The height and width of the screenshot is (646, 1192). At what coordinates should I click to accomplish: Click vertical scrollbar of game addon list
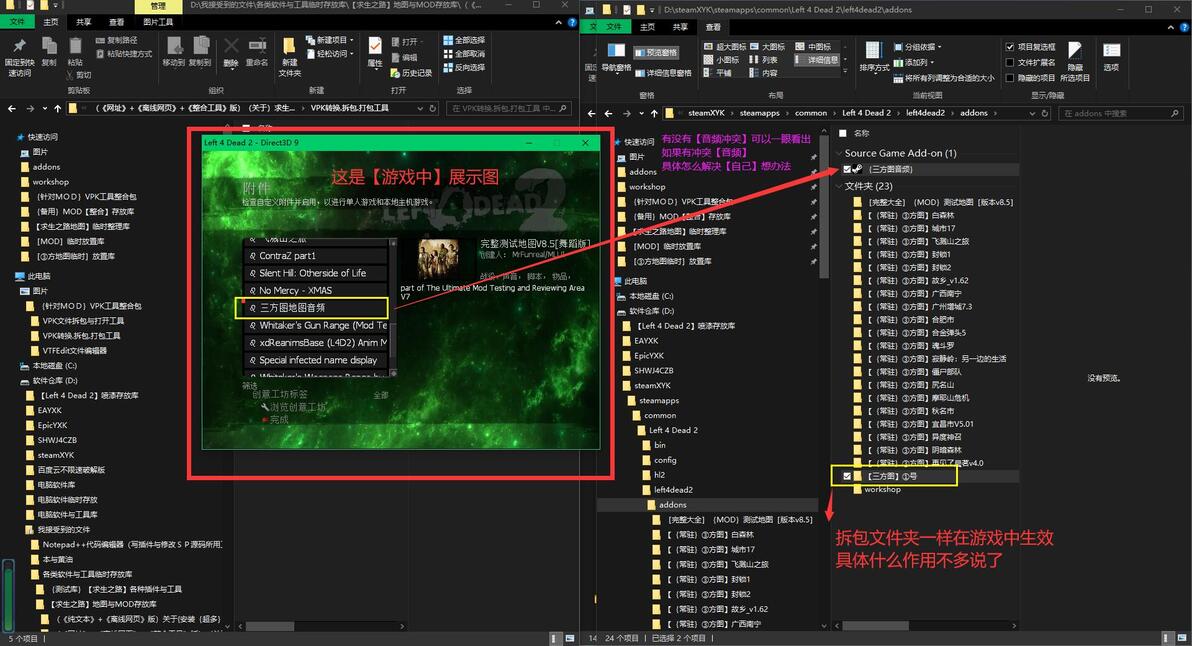(393, 307)
